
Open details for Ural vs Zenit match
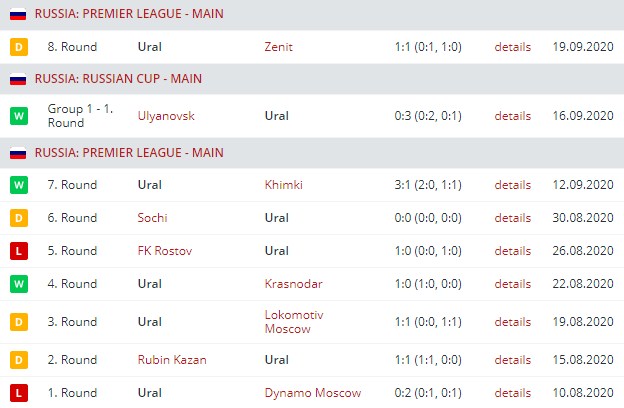pyautogui.click(x=512, y=47)
